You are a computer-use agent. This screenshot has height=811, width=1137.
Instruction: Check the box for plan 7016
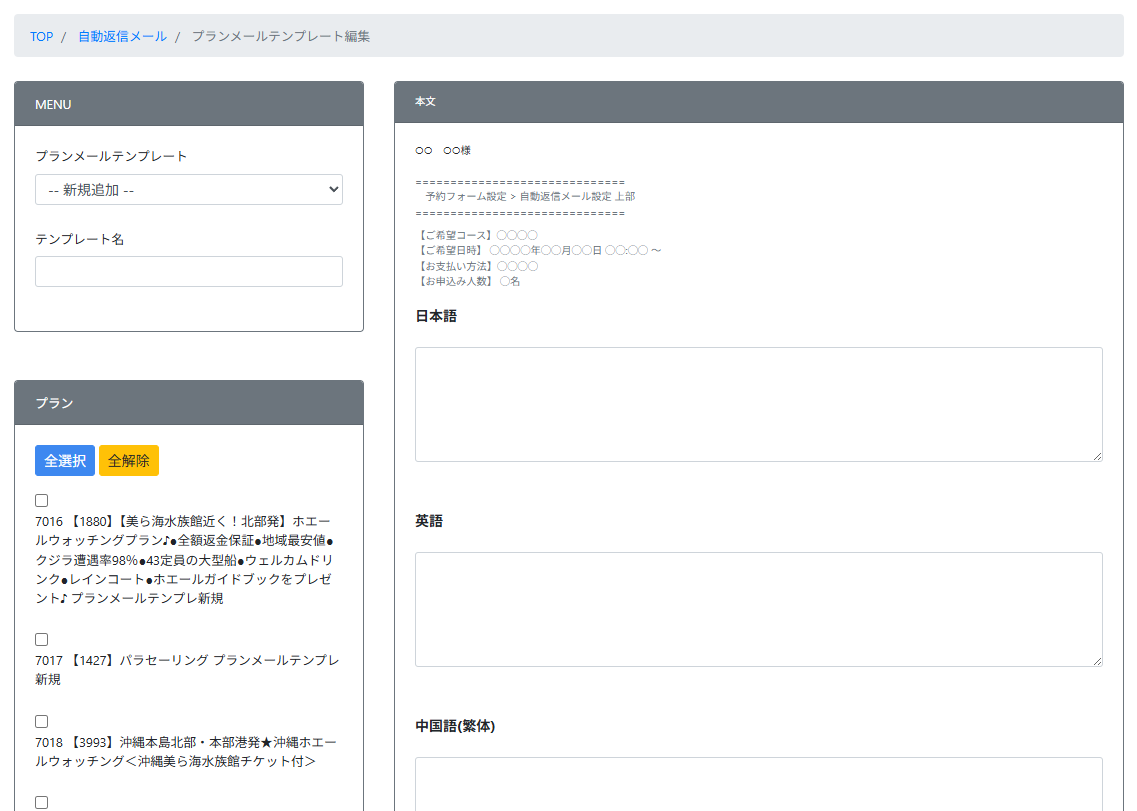[x=42, y=501]
